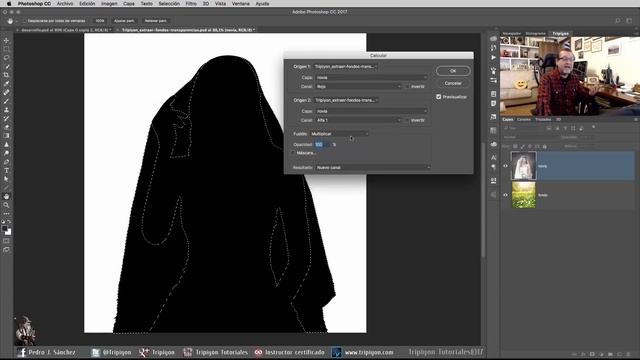Select the Healing Brush tool
This screenshot has width=640, height=360.
(6, 92)
